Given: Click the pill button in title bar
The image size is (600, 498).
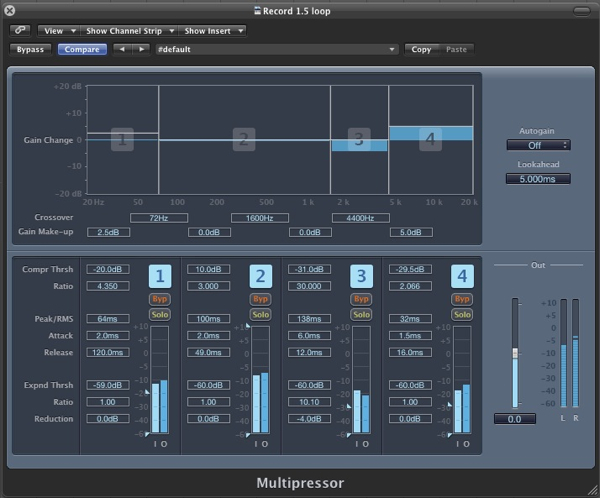Looking at the screenshot, I should tap(582, 11).
